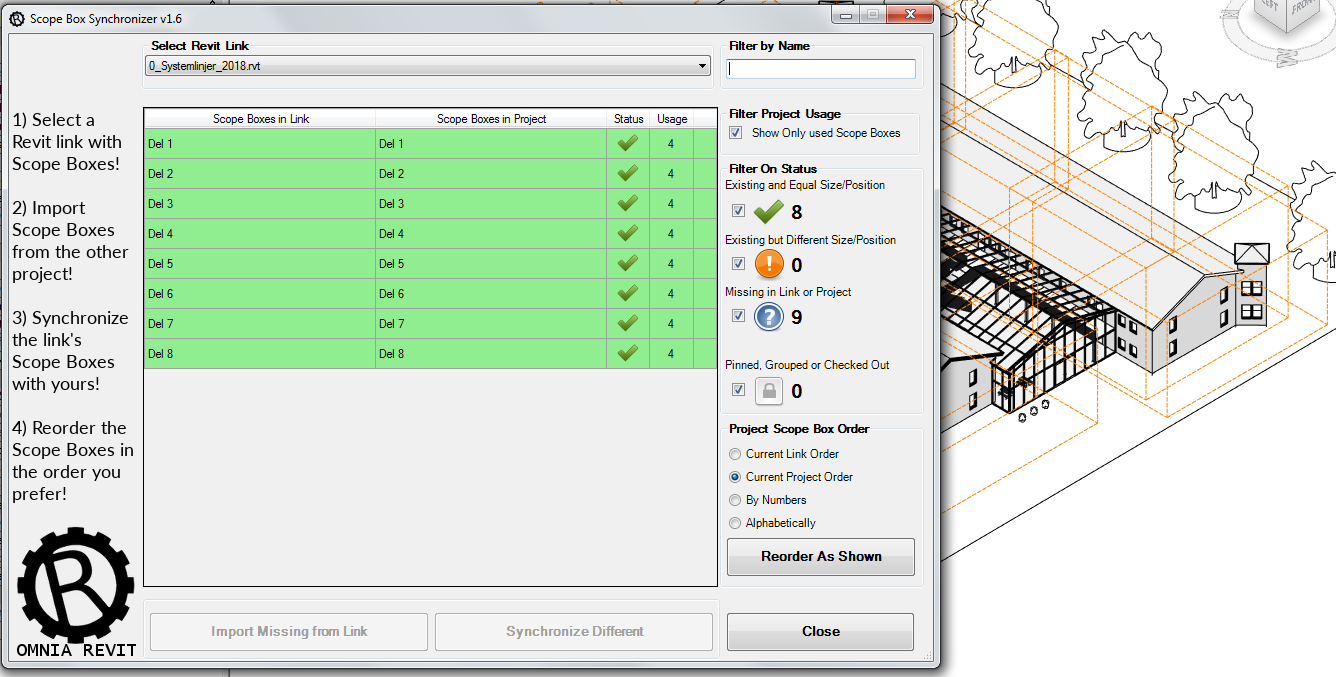
Task: Choose Alphabetically scope box ordering
Action: point(735,523)
